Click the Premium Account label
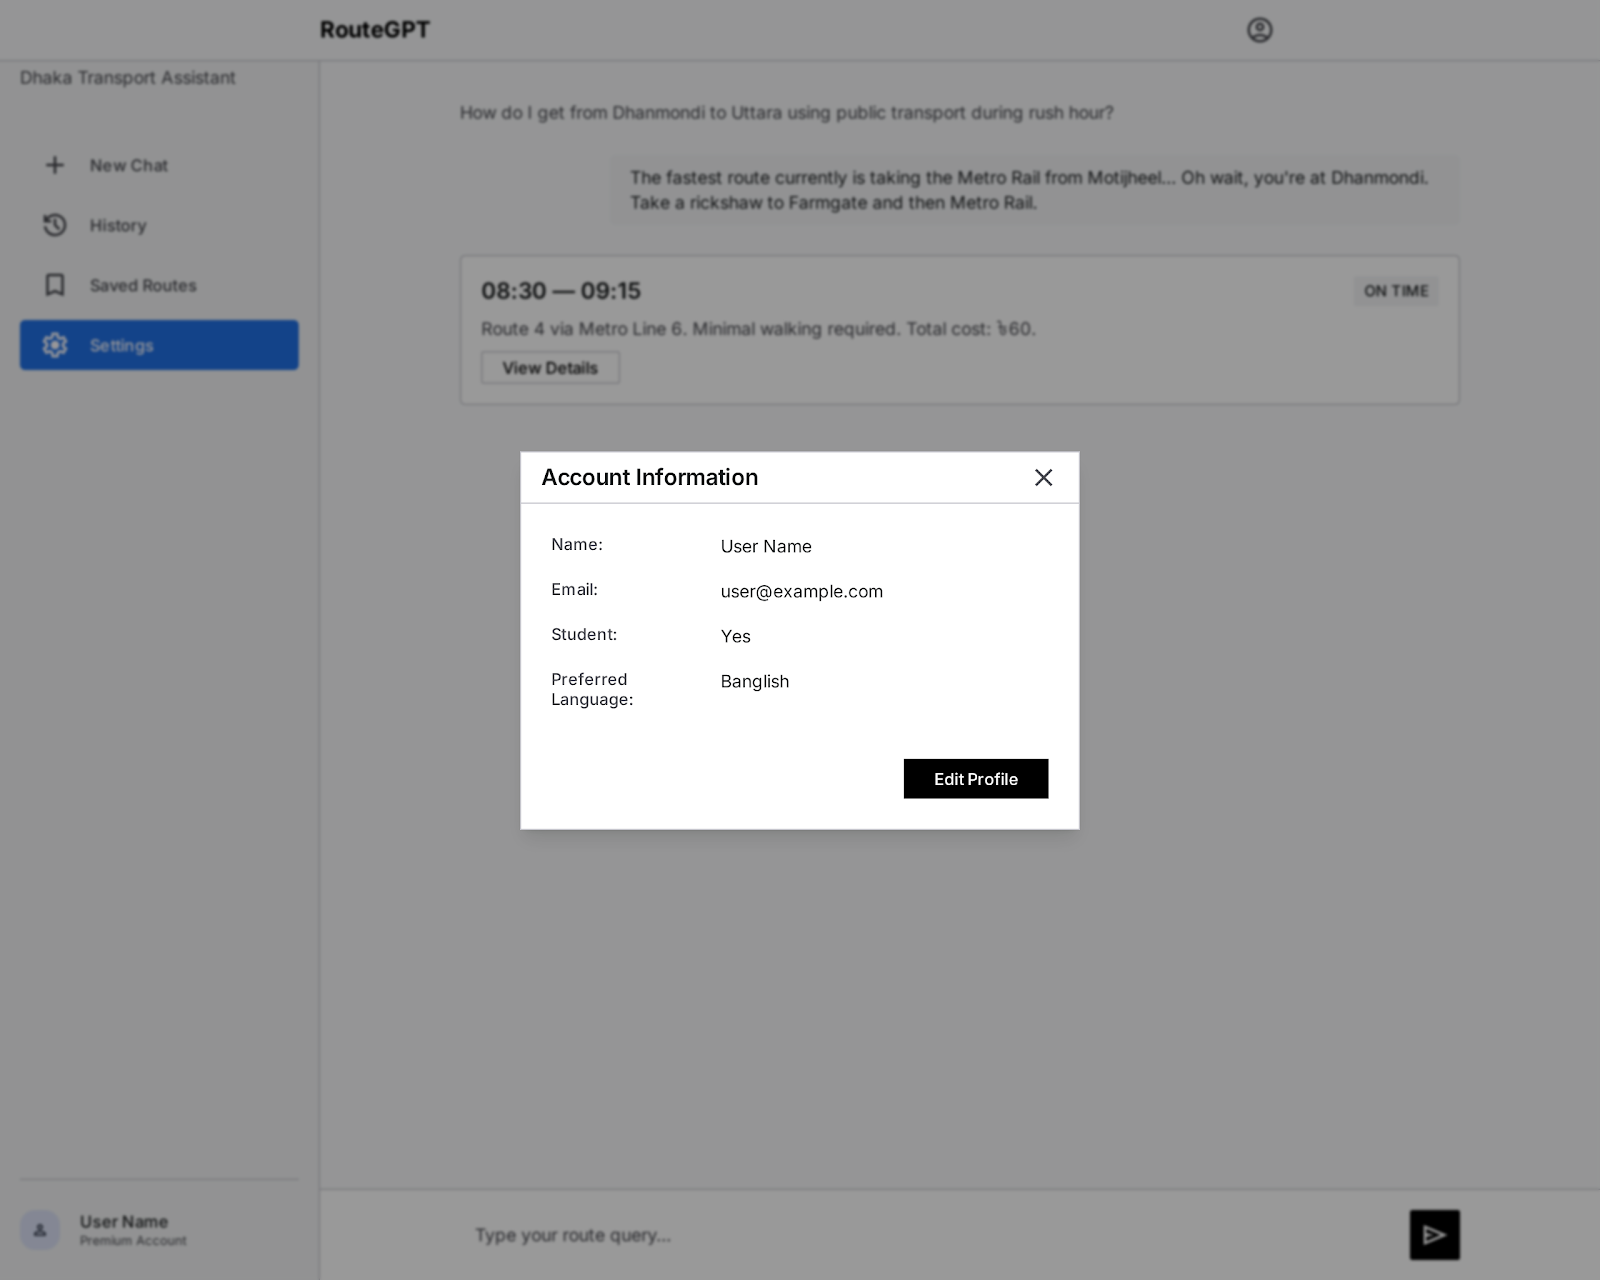 (133, 1241)
